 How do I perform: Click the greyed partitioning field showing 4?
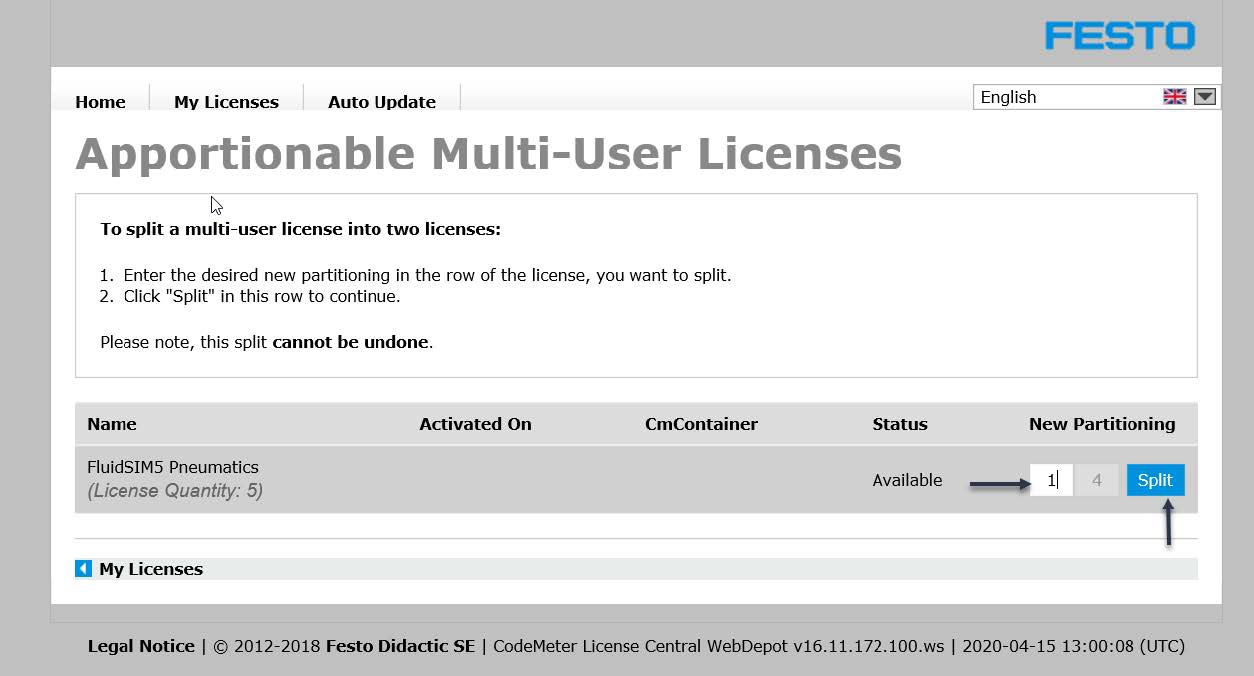1097,480
